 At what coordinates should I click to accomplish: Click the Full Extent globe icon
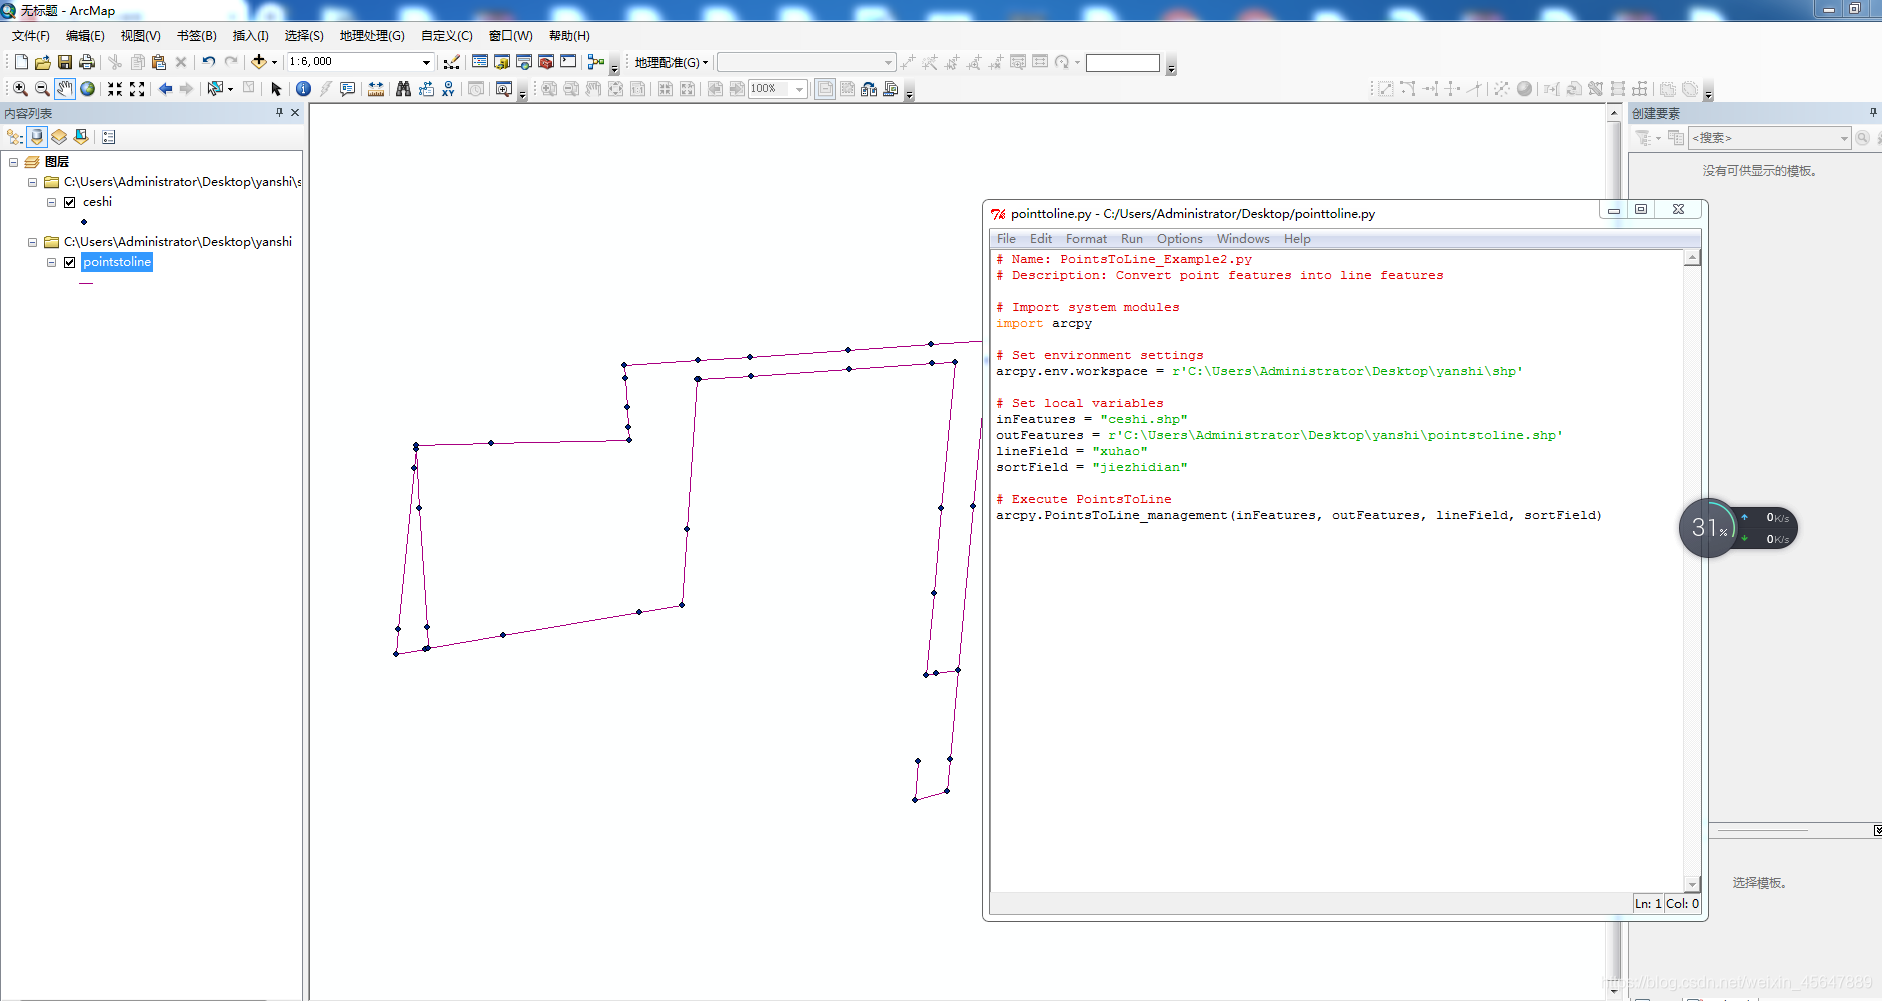tap(88, 89)
